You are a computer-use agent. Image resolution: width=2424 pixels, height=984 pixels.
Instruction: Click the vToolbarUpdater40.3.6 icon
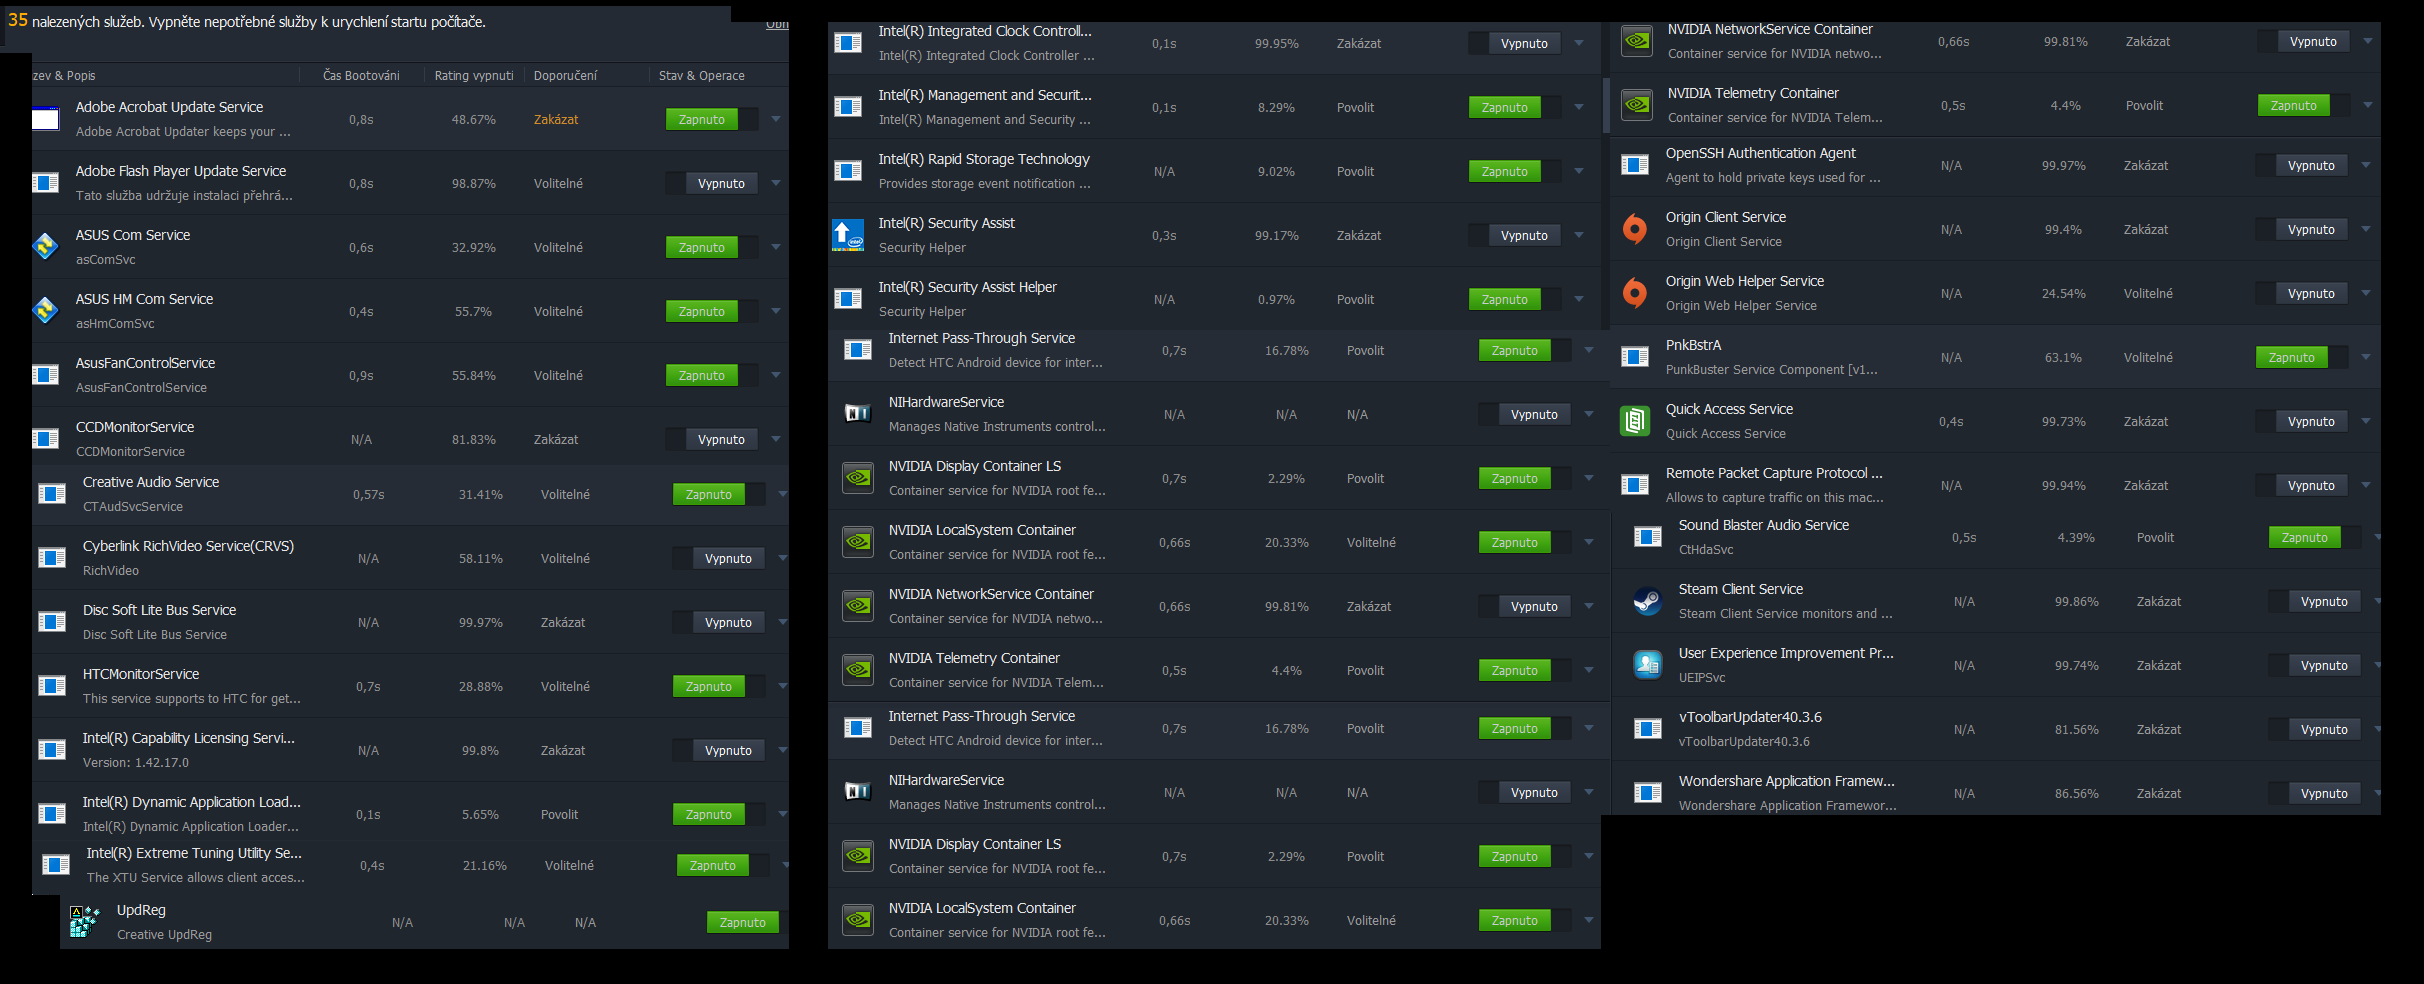click(1648, 729)
